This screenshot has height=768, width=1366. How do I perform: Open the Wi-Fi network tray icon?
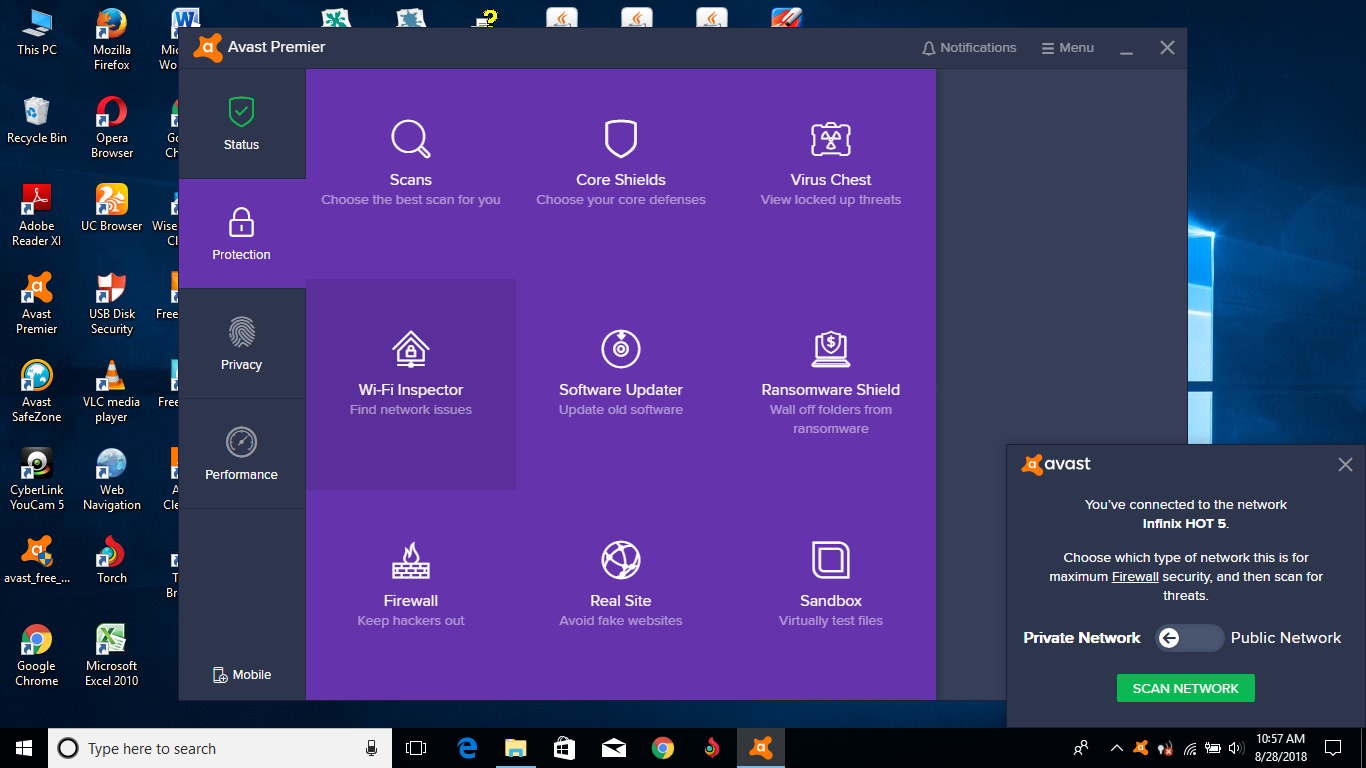(x=1190, y=748)
